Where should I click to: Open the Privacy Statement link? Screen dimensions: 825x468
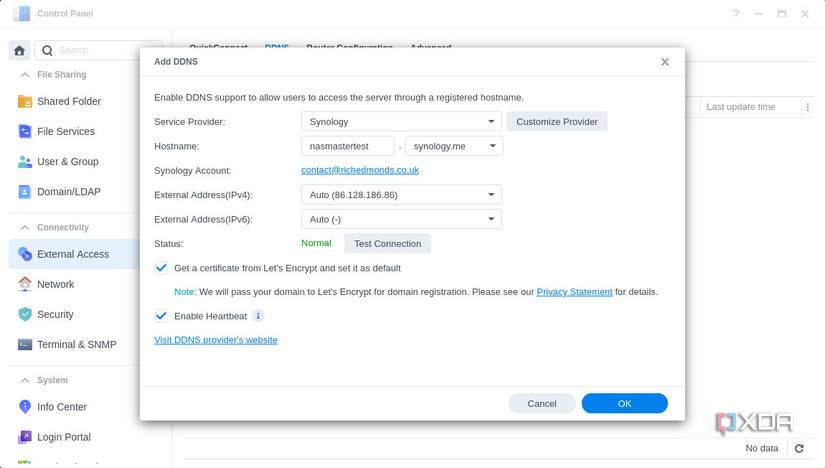pos(574,292)
